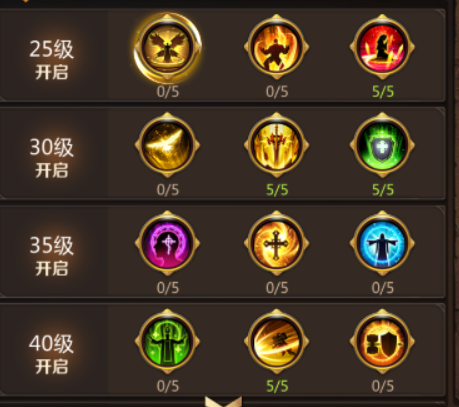Screen dimensions: 459x407
Task: Click the 0/5 counter under winged angel skill
Action: click(168, 91)
